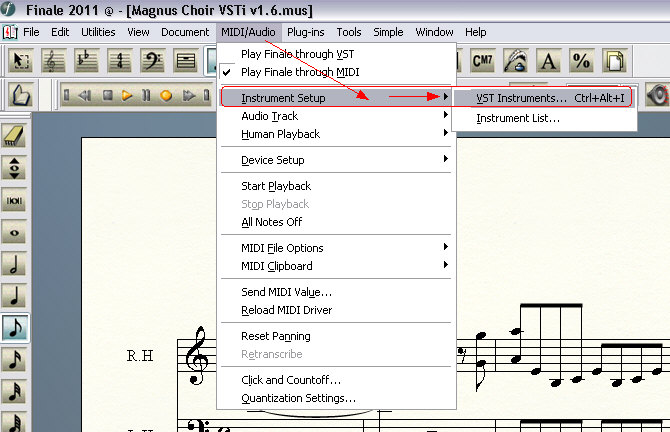Select the half note duration
The width and height of the screenshot is (670, 432).
[x=14, y=264]
